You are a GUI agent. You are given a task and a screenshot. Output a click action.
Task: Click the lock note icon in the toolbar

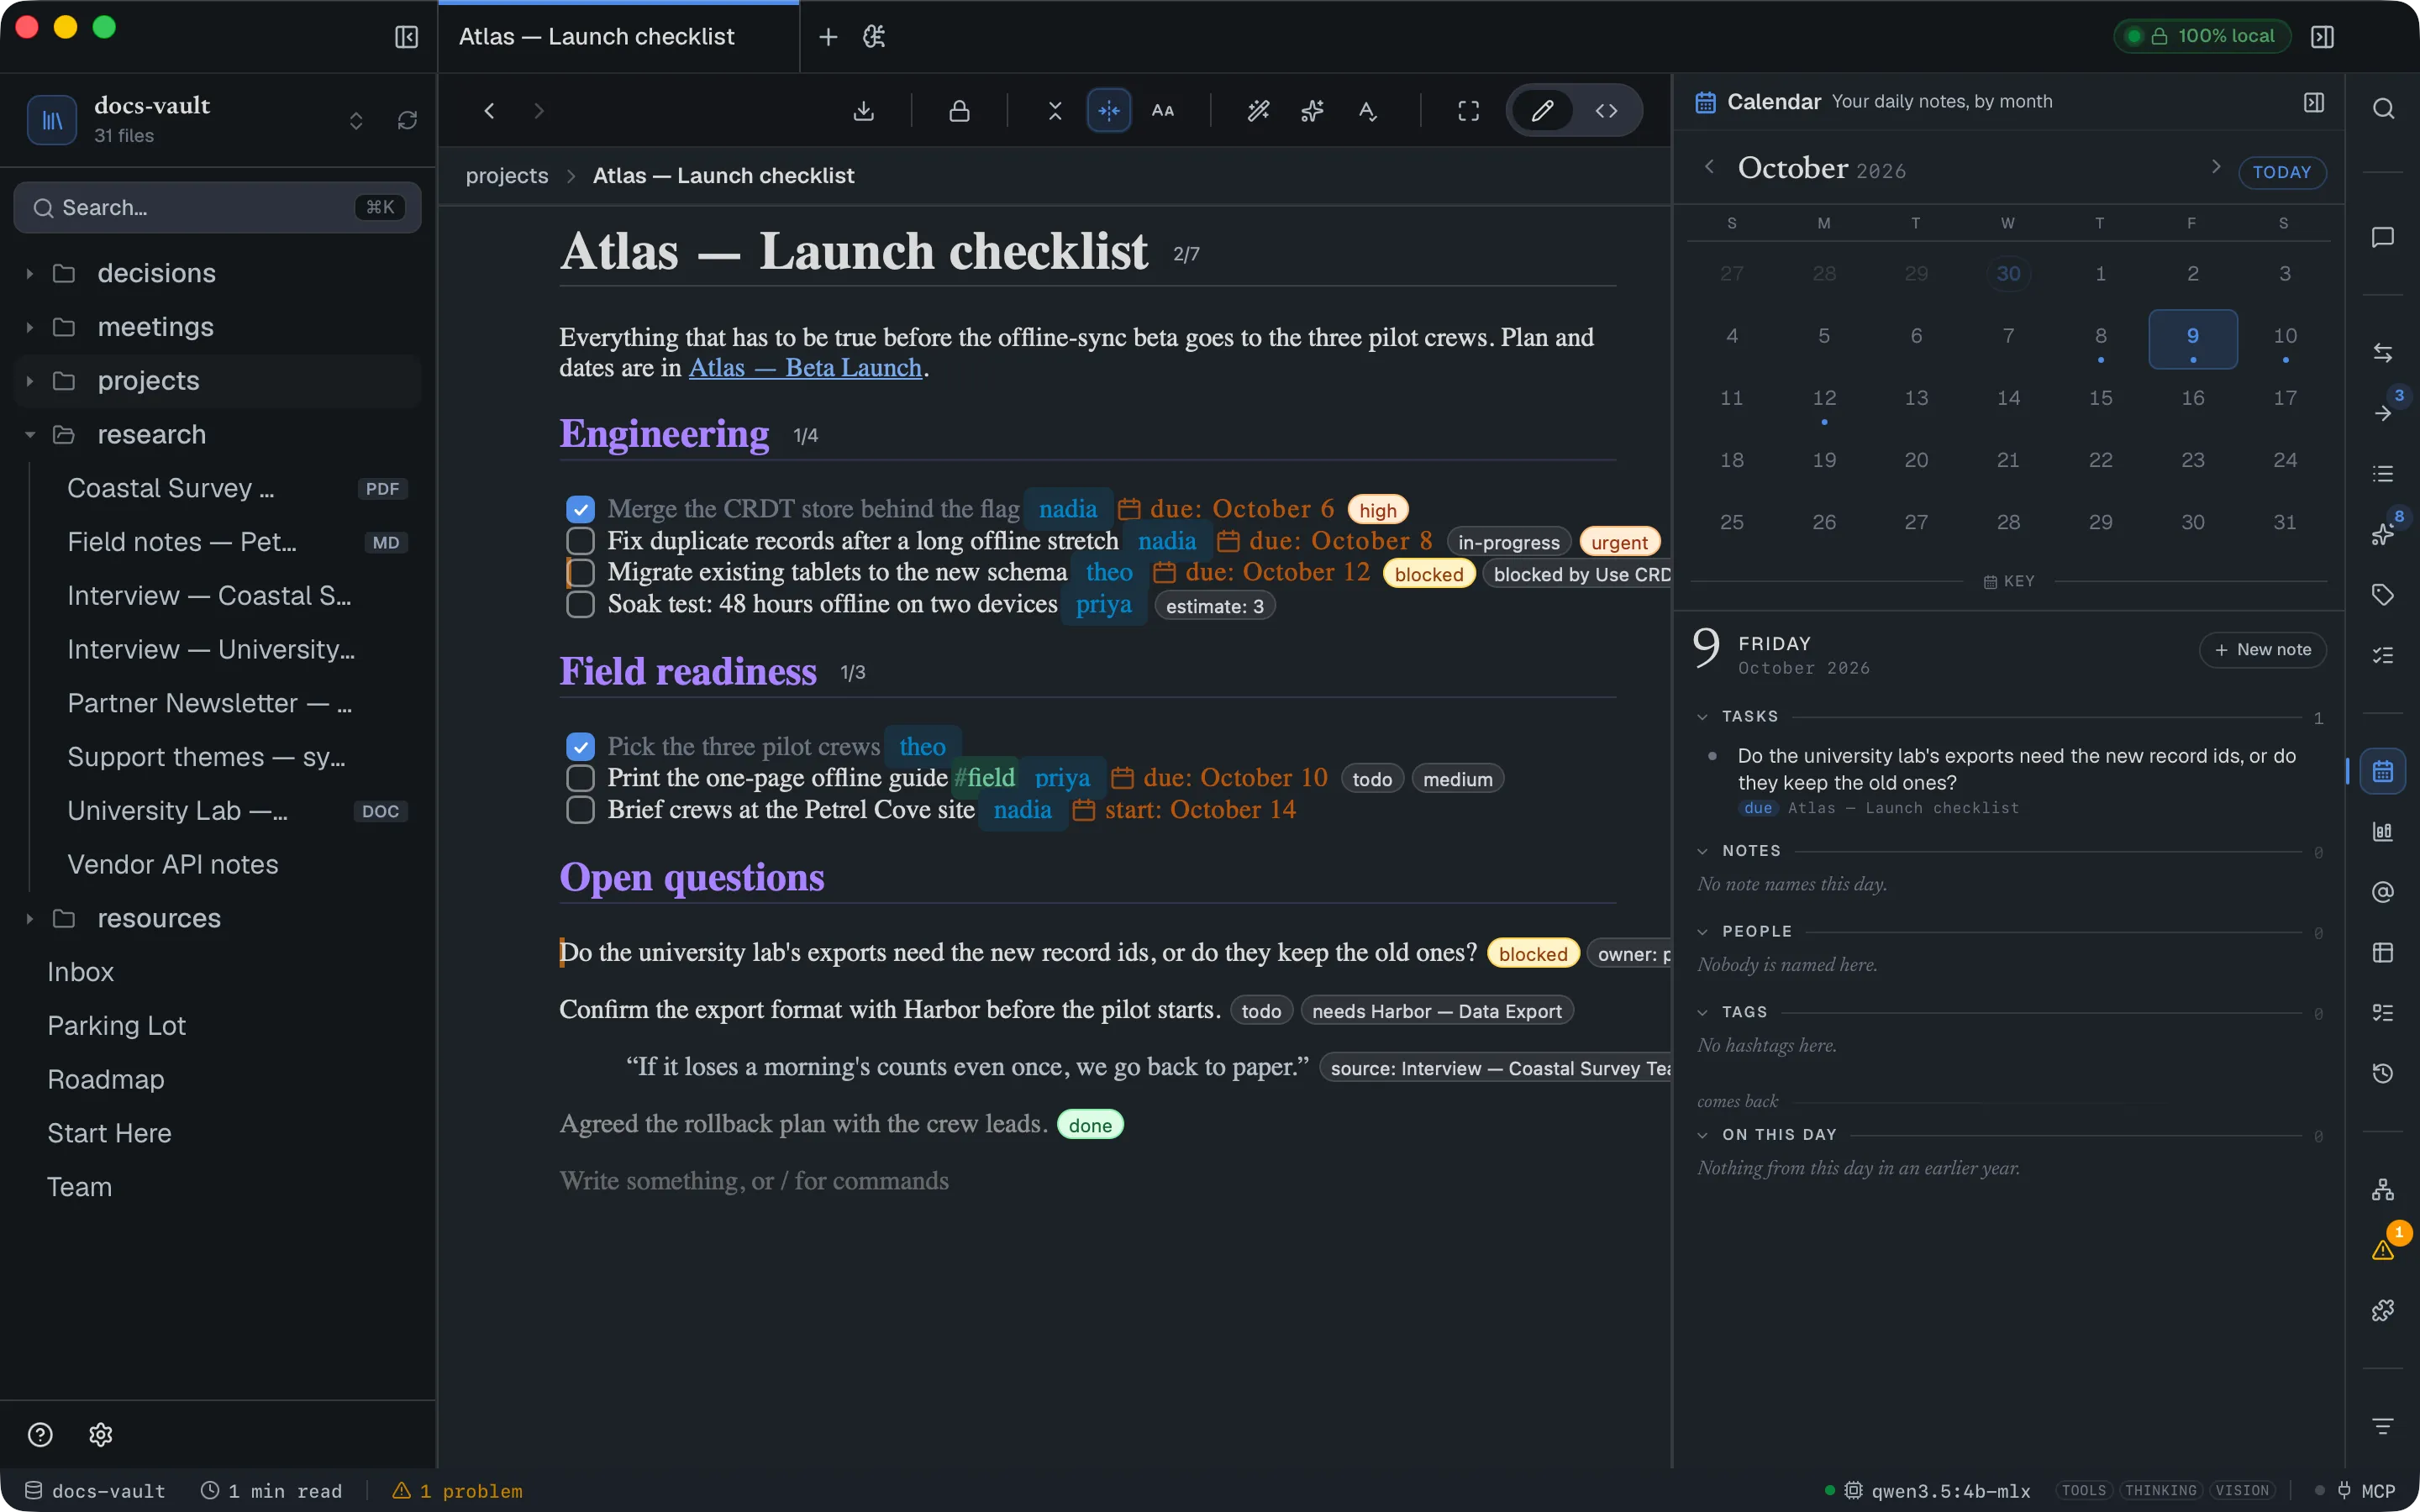click(x=959, y=111)
